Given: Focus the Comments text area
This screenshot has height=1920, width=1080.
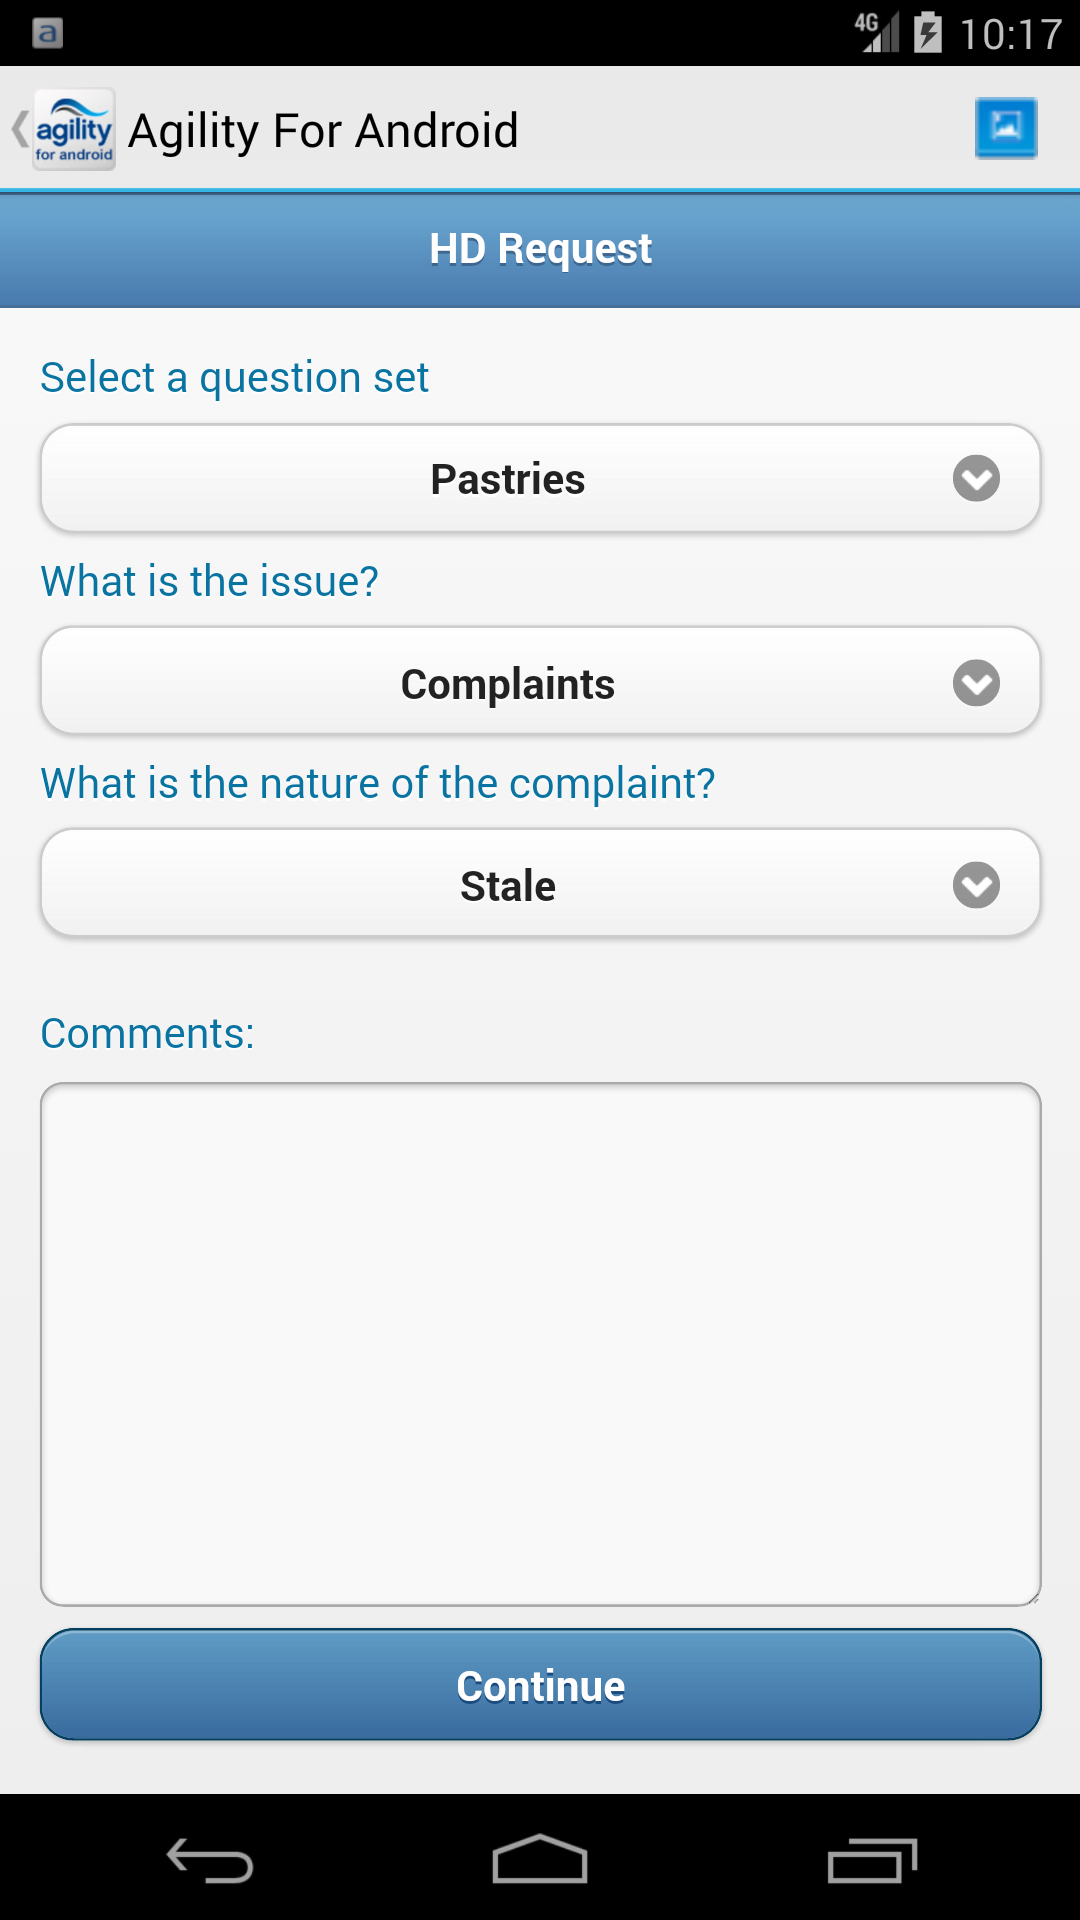Looking at the screenshot, I should tap(540, 1343).
